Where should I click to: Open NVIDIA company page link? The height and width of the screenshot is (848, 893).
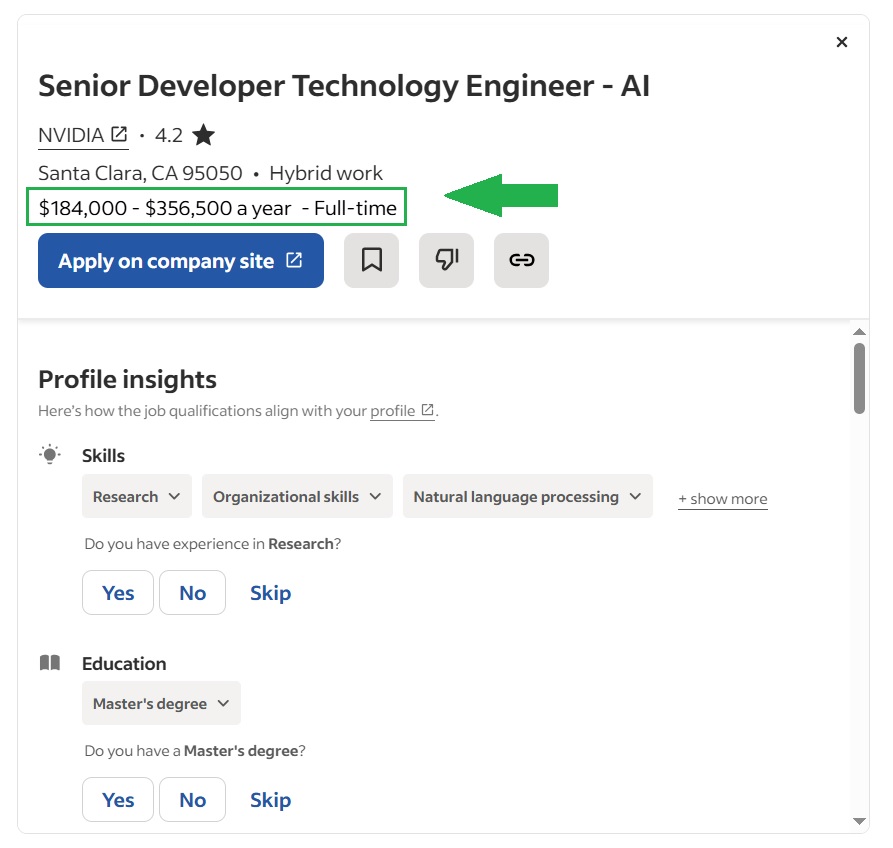[x=83, y=136]
